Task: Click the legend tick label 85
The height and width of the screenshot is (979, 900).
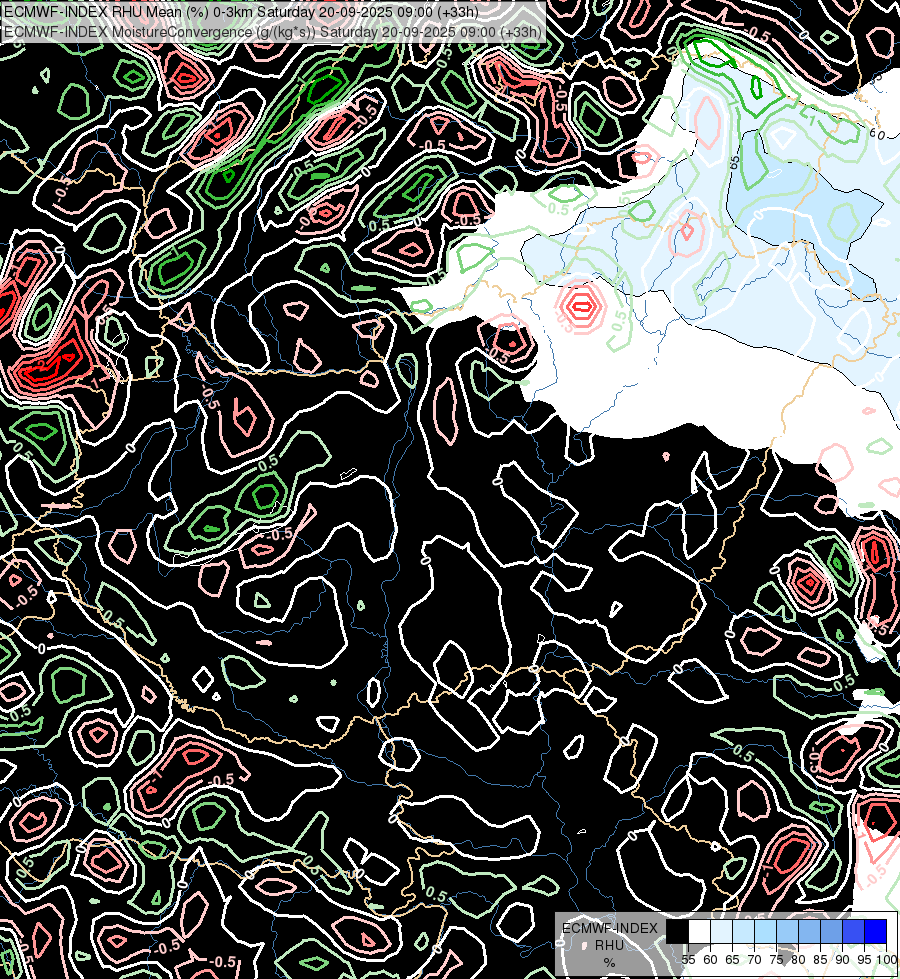Action: (820, 960)
